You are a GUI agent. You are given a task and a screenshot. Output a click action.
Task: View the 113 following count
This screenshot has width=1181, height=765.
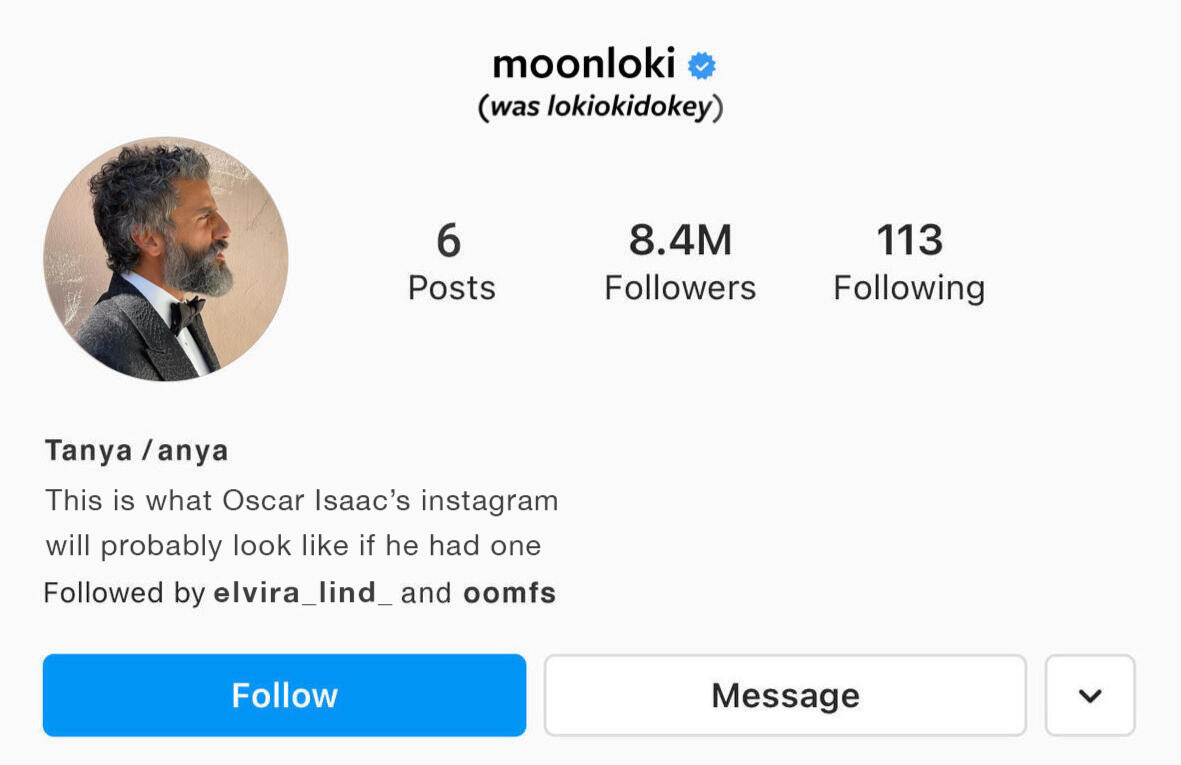[x=909, y=240]
